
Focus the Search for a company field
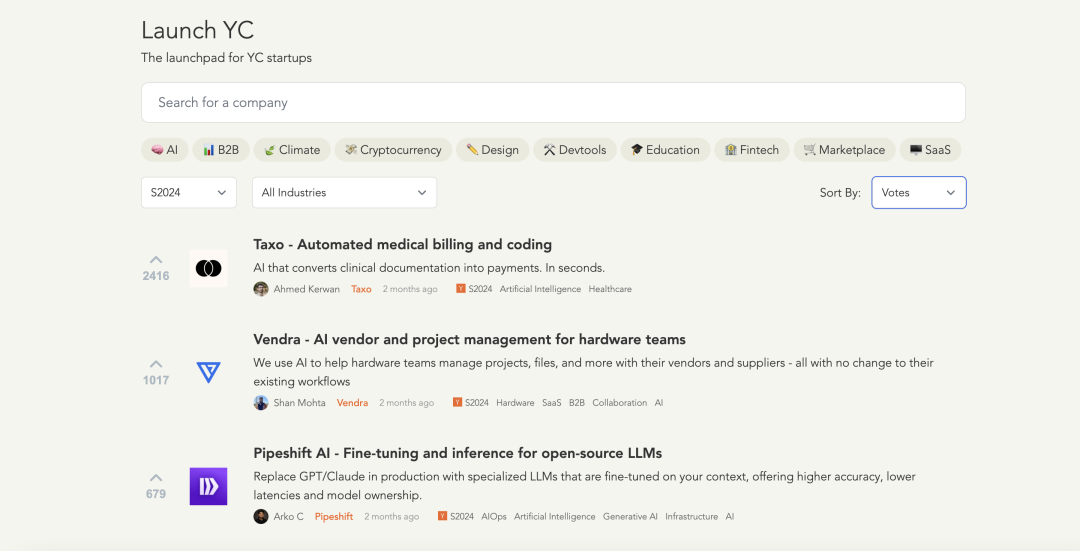tap(553, 103)
